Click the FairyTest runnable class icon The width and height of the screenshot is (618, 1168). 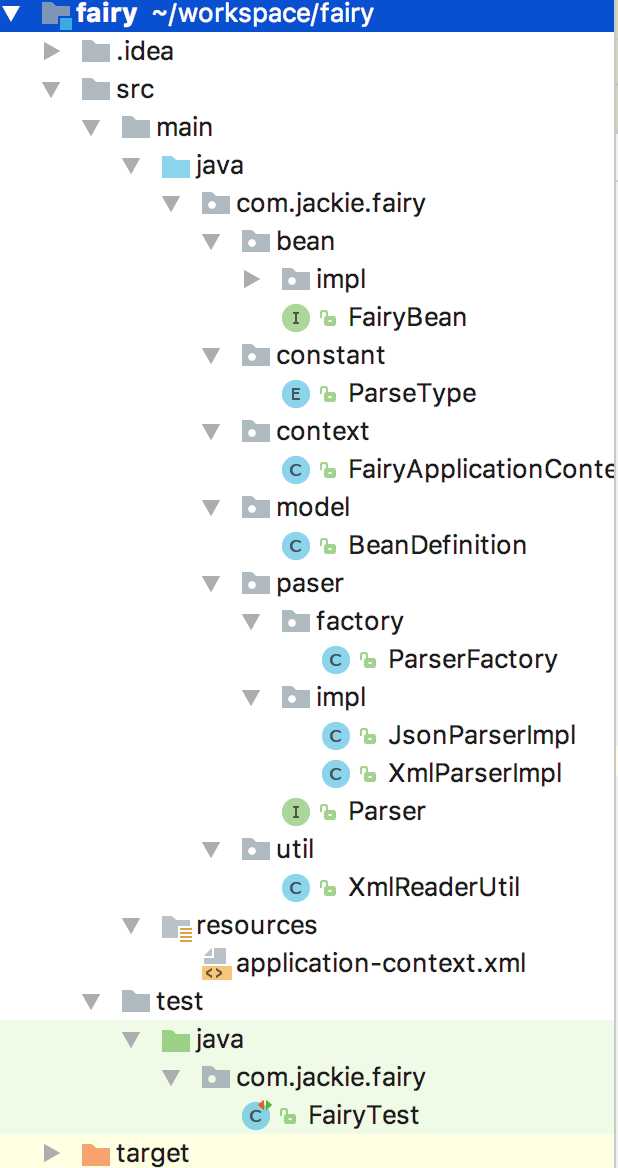(x=257, y=1115)
